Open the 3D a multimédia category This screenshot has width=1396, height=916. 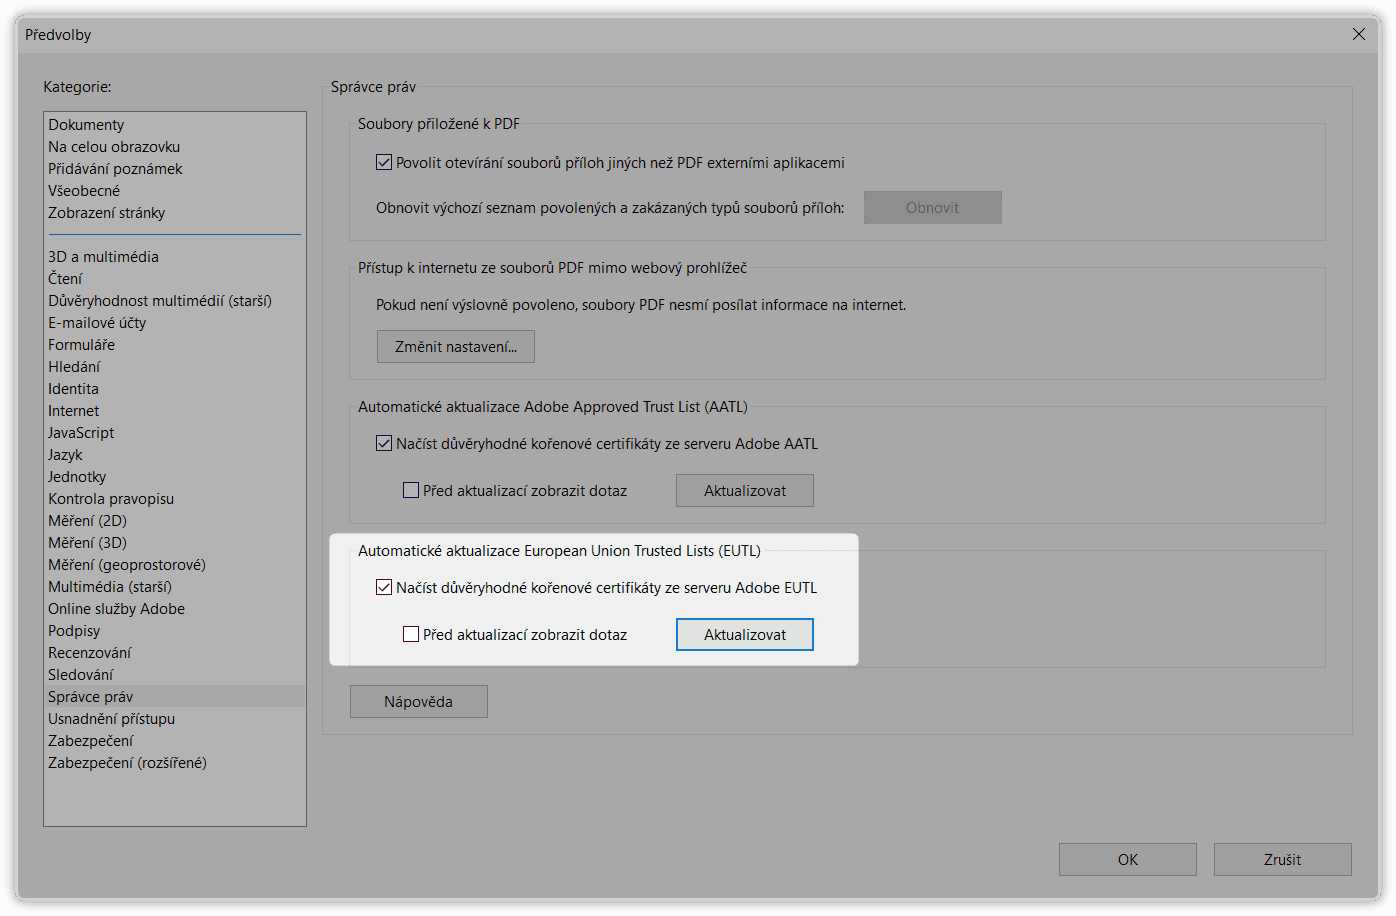pos(103,257)
